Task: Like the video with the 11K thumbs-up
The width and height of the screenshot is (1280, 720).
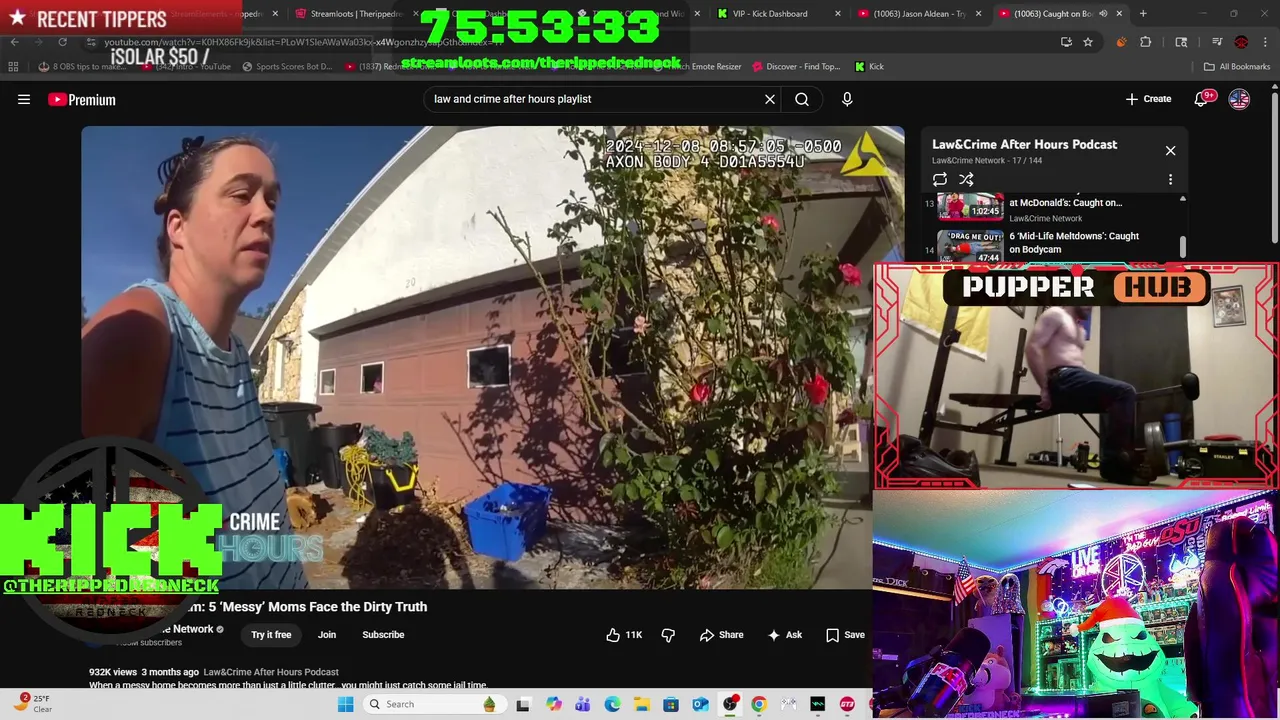Action: tap(624, 635)
